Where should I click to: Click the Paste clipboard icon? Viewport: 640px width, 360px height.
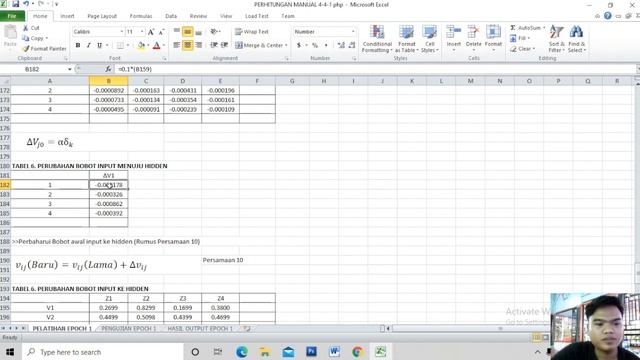click(x=10, y=33)
